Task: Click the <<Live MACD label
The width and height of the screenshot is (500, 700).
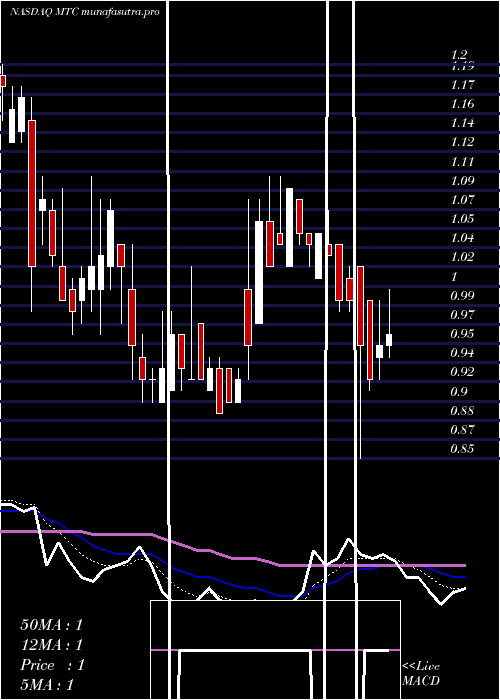Action: [x=421, y=673]
